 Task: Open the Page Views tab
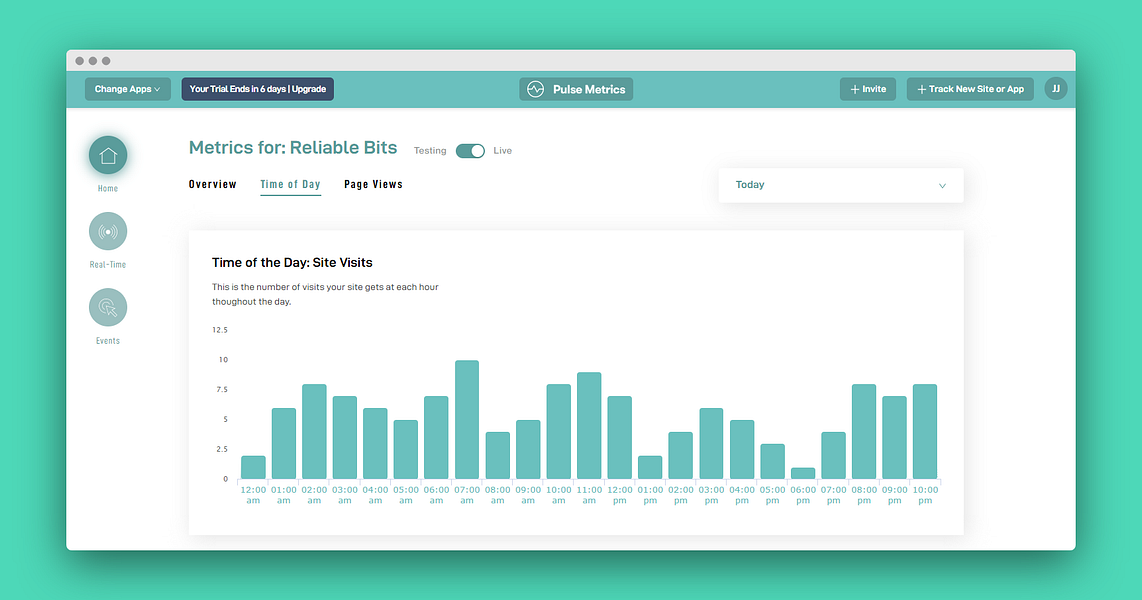373,184
